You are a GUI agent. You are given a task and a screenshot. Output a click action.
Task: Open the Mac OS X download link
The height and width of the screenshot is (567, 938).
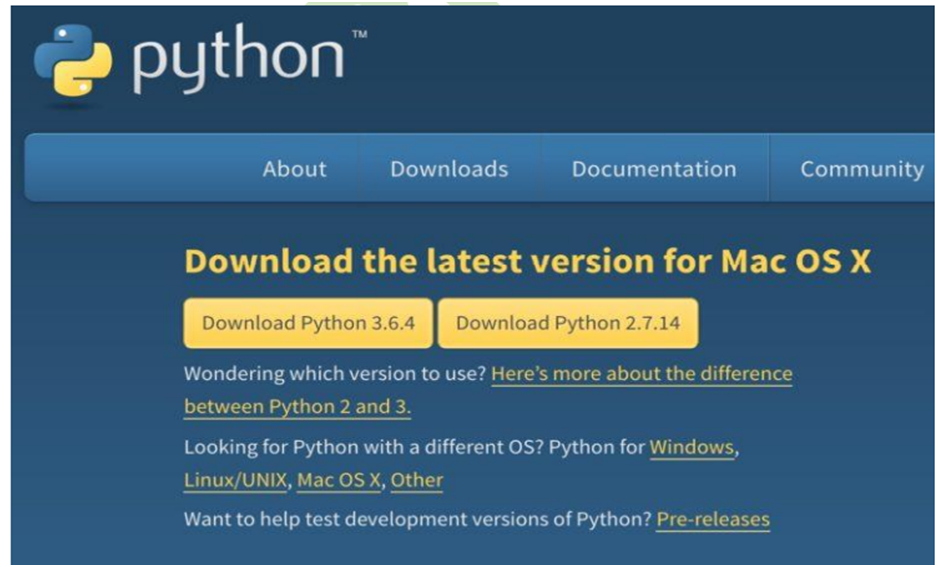[x=339, y=480]
